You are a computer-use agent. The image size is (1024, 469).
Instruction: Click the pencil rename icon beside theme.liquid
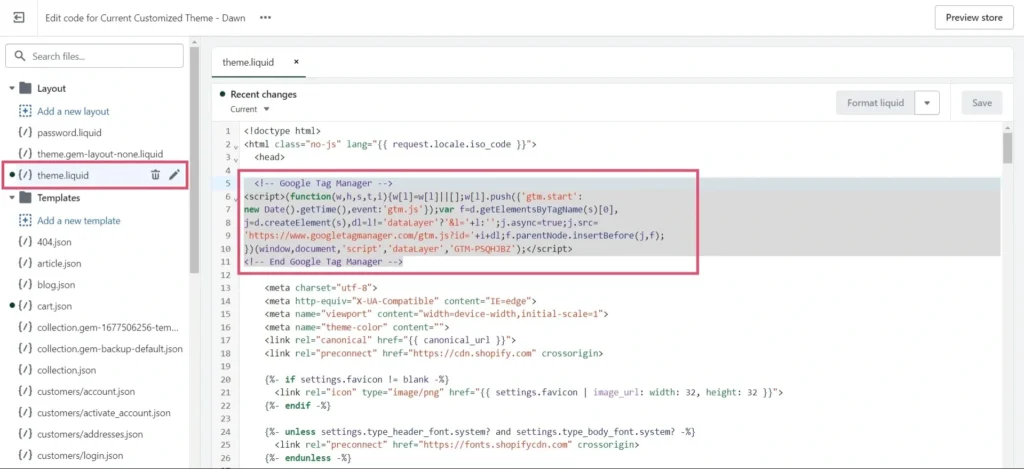coord(174,174)
